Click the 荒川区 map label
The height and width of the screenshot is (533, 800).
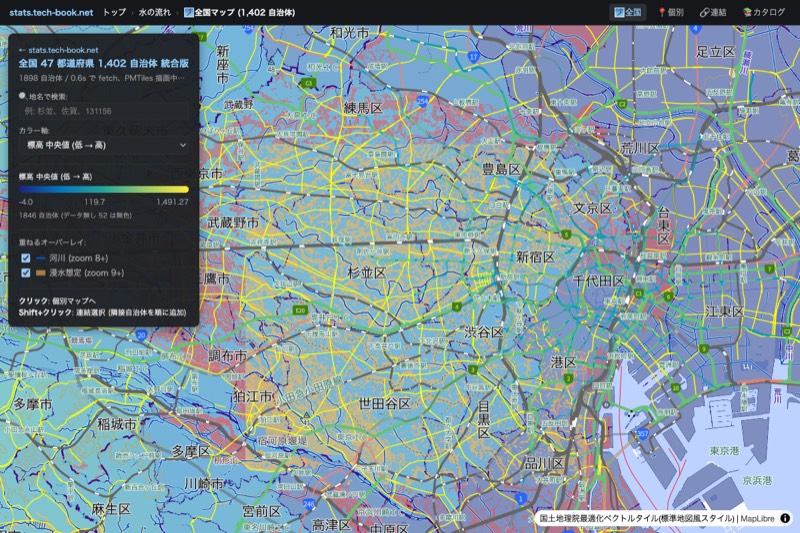[x=640, y=148]
